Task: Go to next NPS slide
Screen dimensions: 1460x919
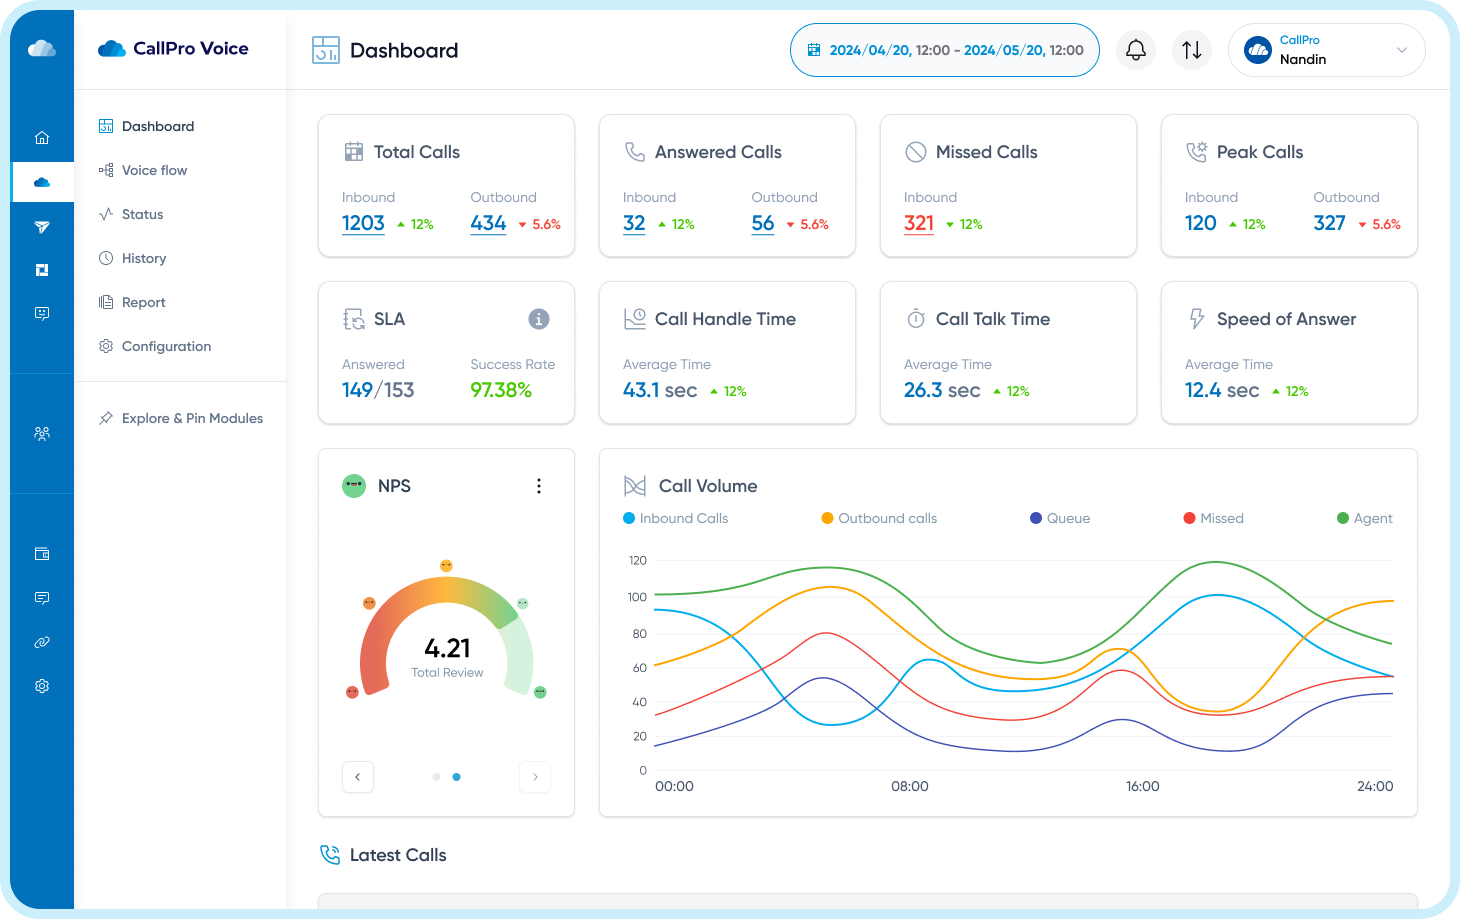Action: pos(535,777)
